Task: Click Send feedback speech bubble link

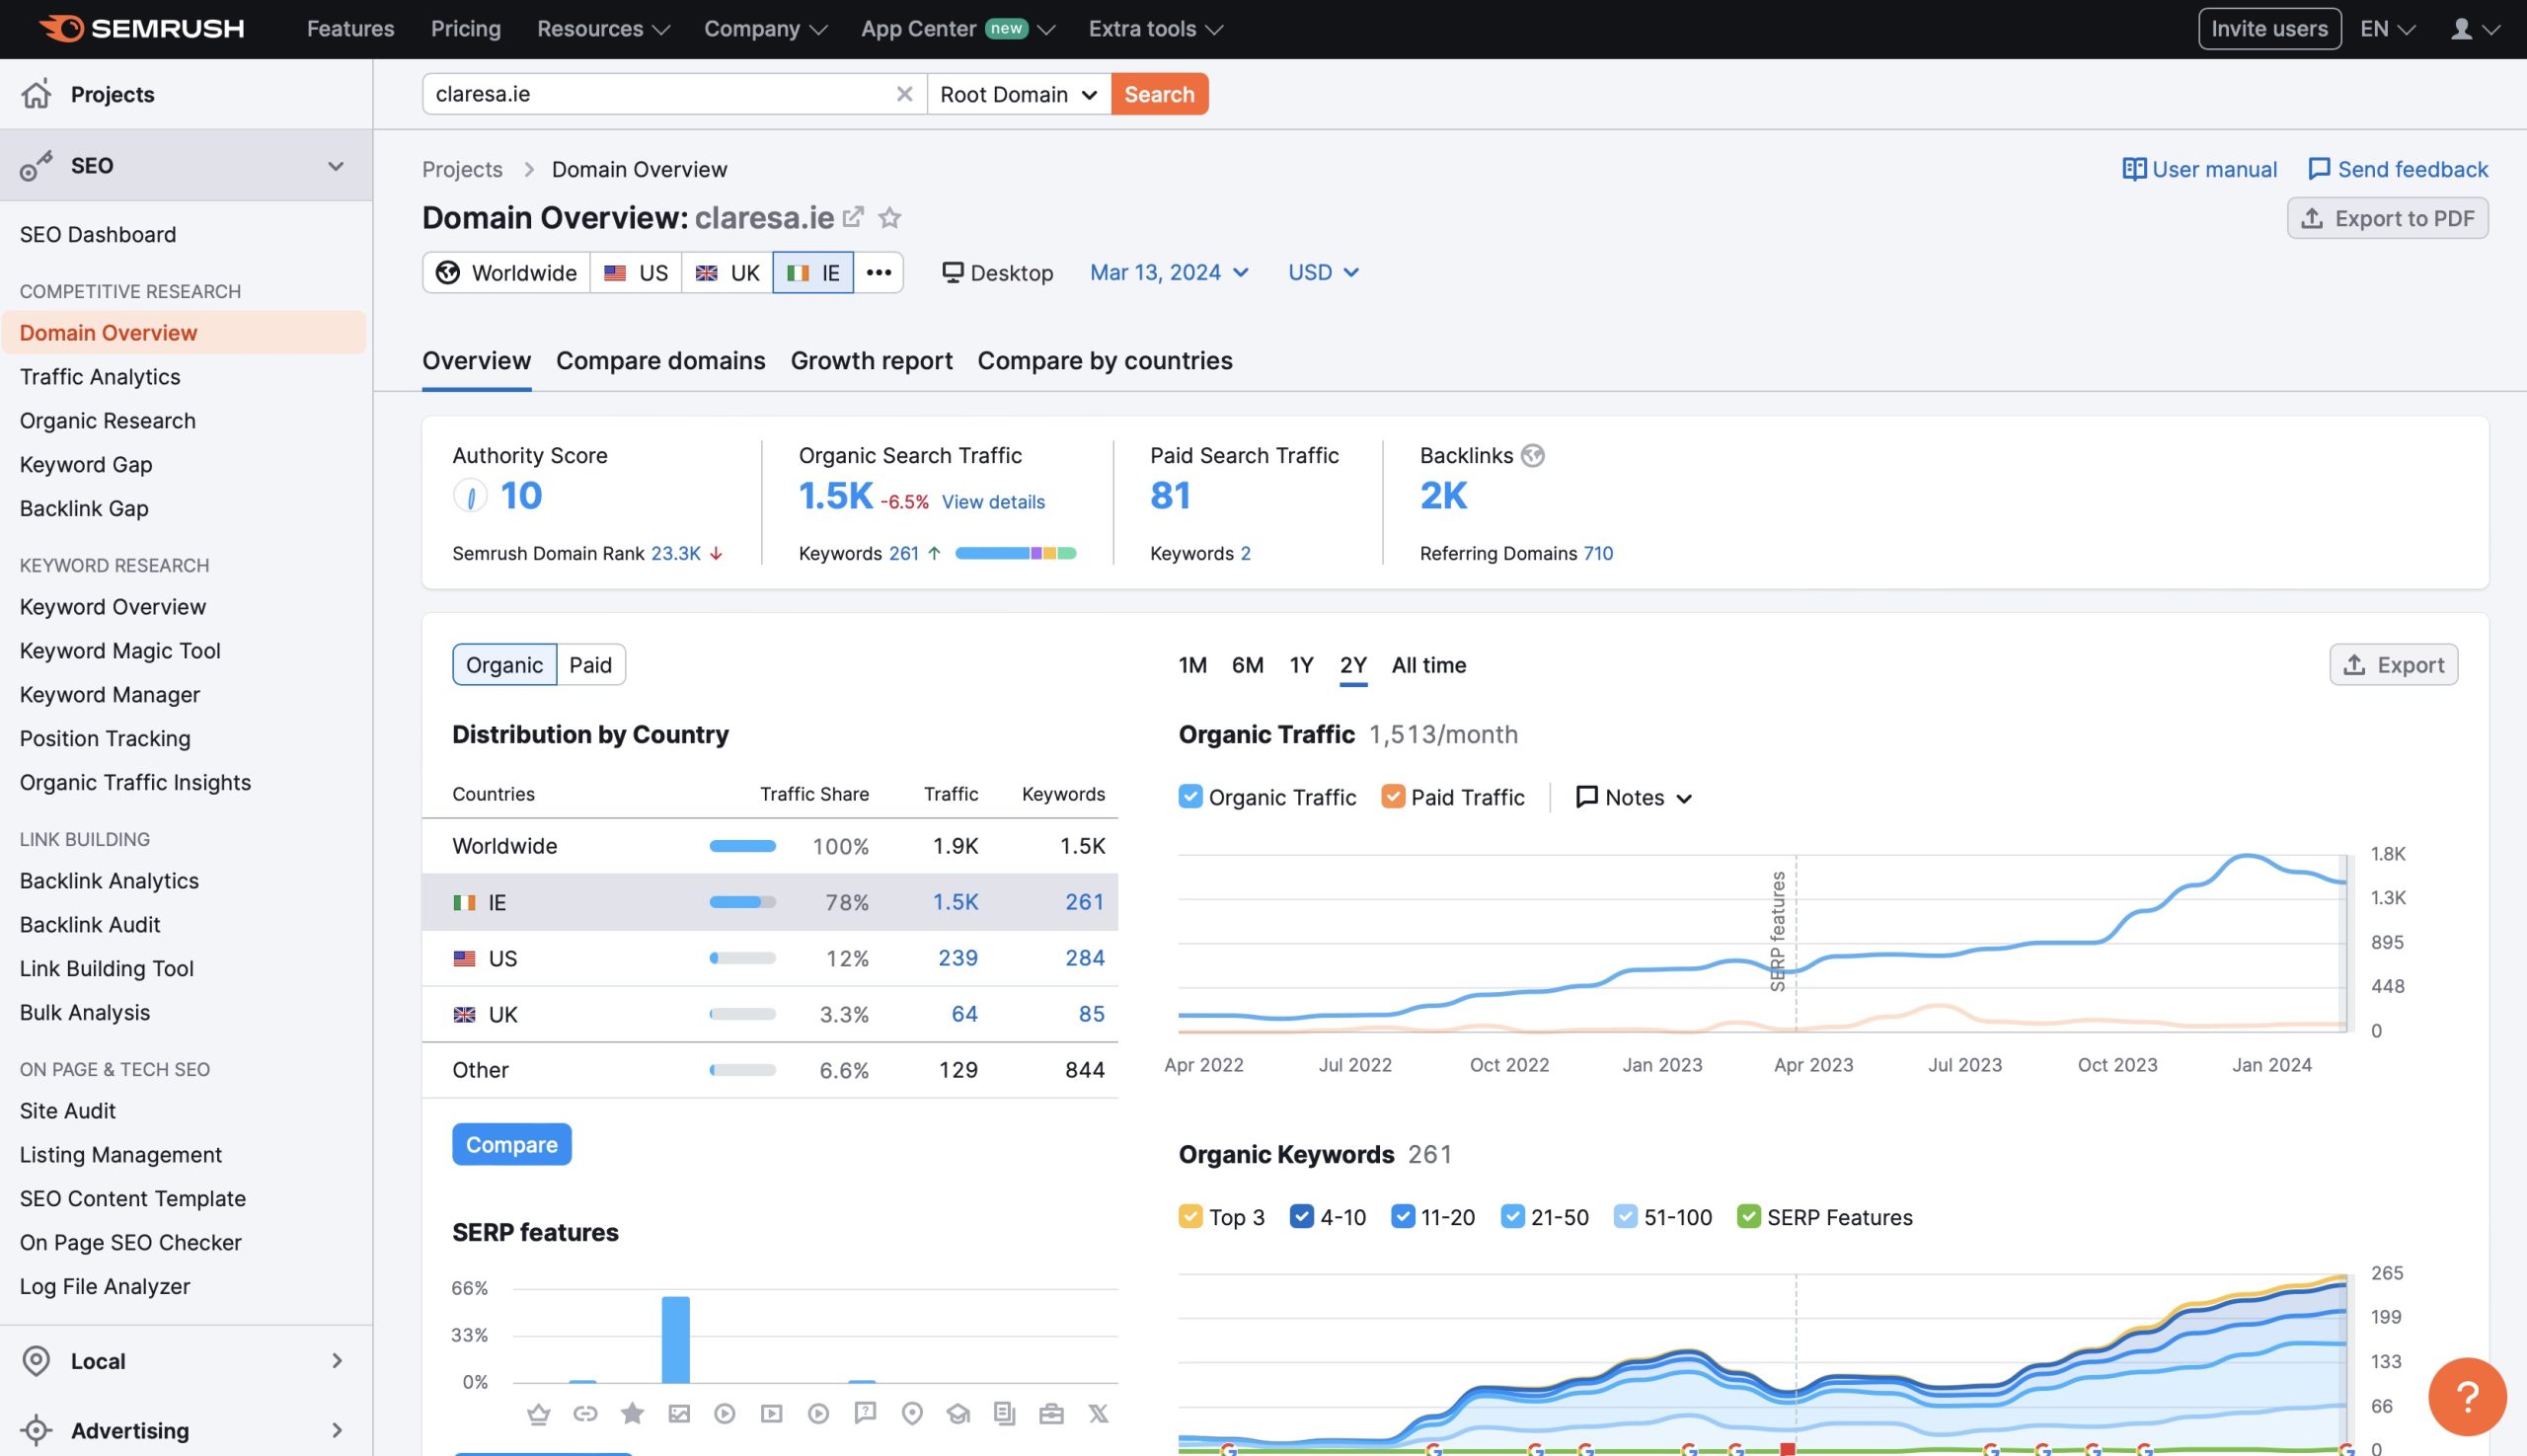Action: (2398, 169)
